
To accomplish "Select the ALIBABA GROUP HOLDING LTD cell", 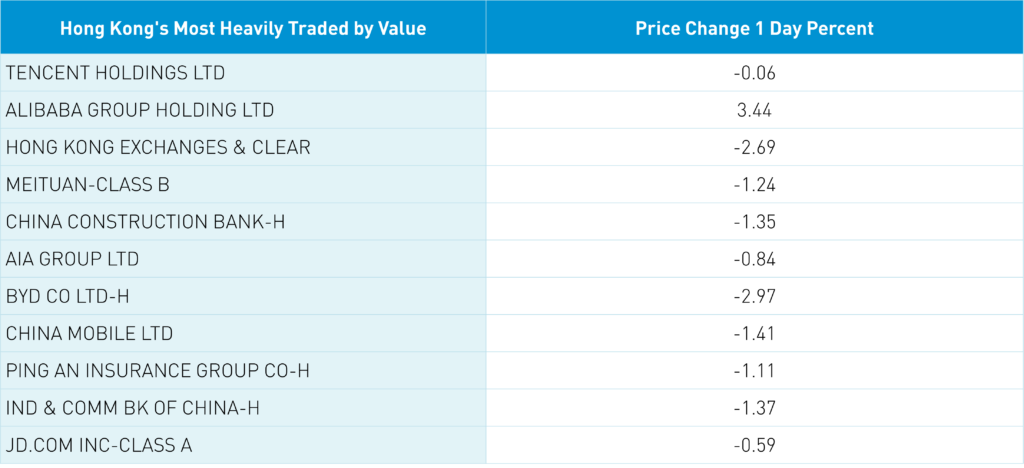I will point(140,110).
